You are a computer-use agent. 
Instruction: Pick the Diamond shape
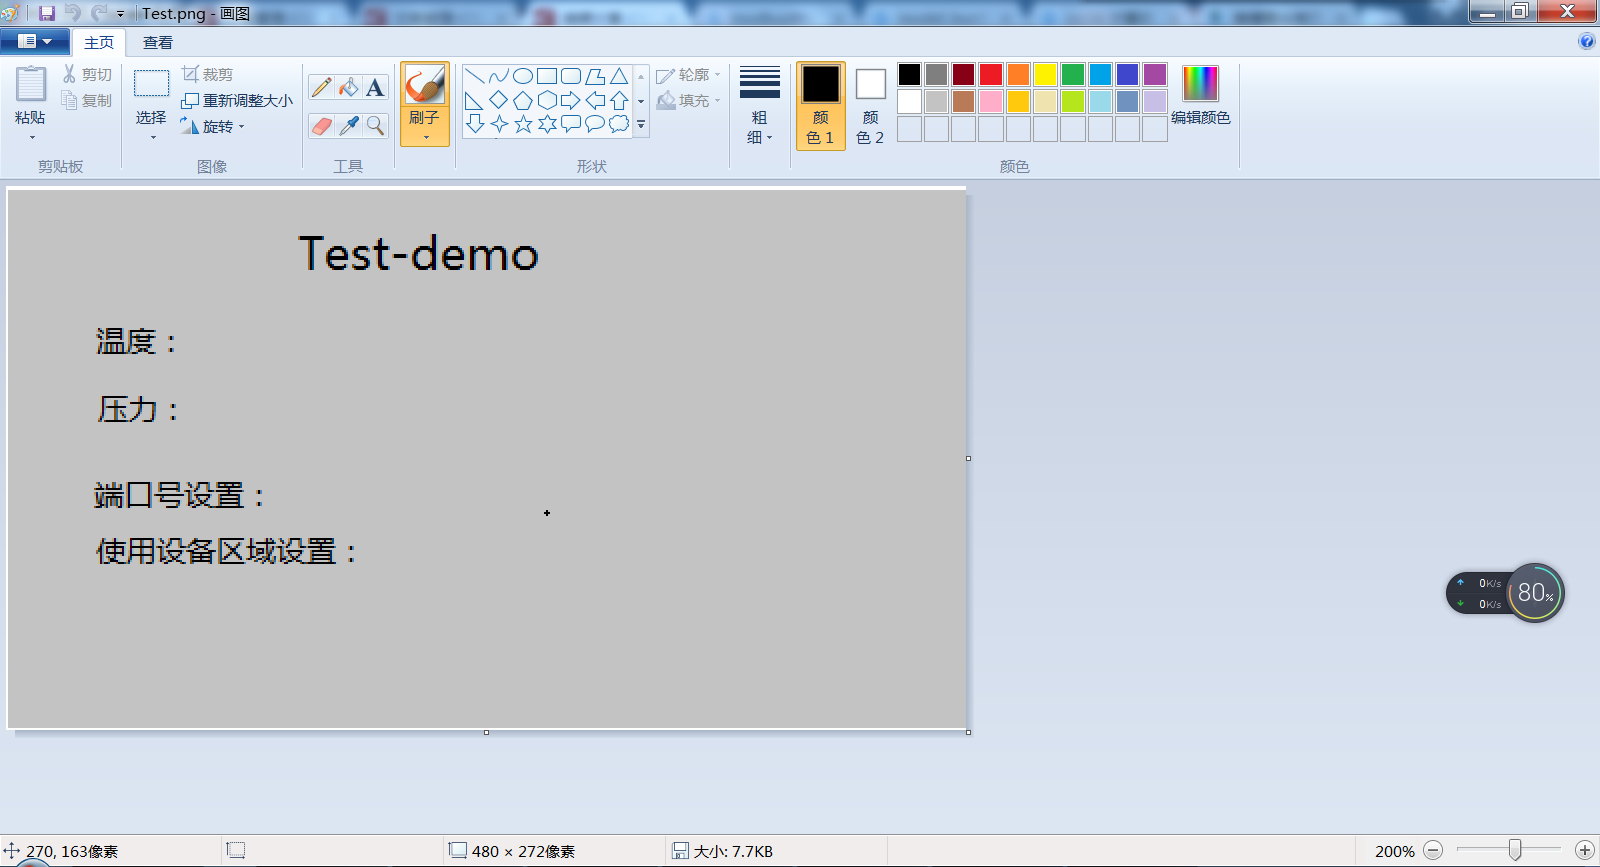click(499, 100)
